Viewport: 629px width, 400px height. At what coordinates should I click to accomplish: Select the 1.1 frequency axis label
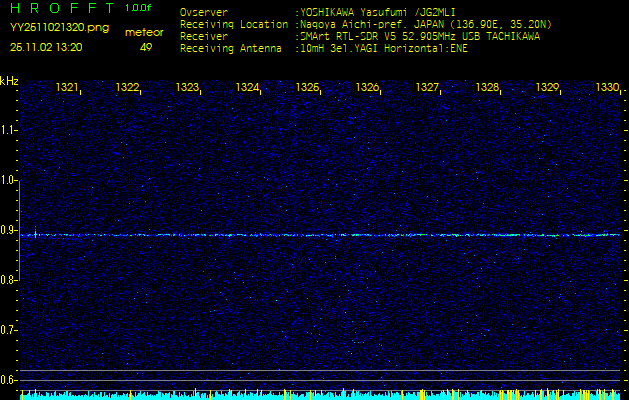click(x=9, y=130)
